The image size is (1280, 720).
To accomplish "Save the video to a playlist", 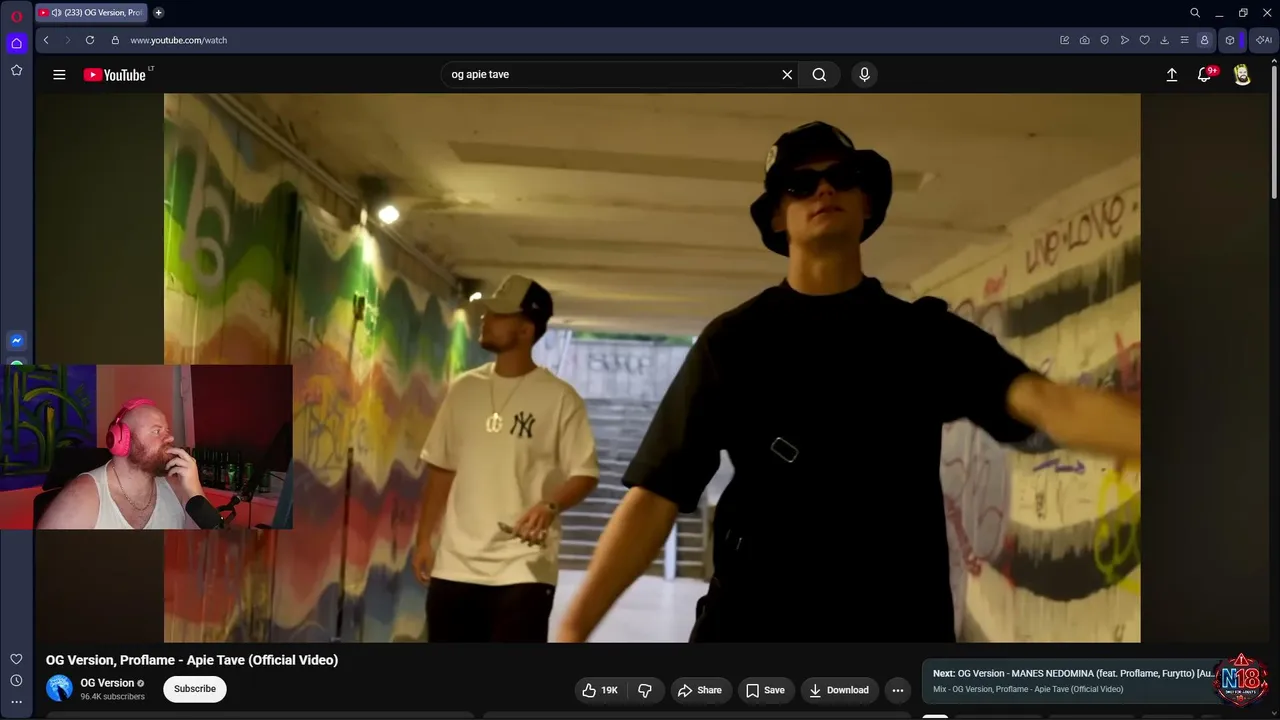I will coord(765,690).
